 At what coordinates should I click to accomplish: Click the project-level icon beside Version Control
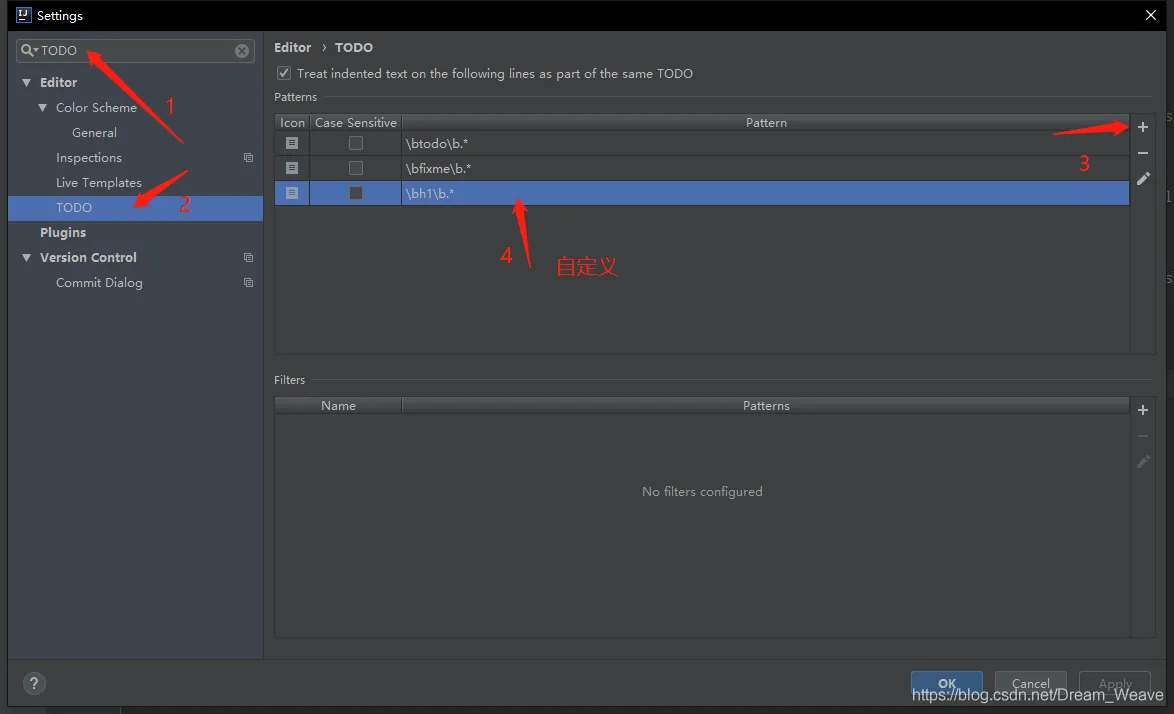(249, 257)
